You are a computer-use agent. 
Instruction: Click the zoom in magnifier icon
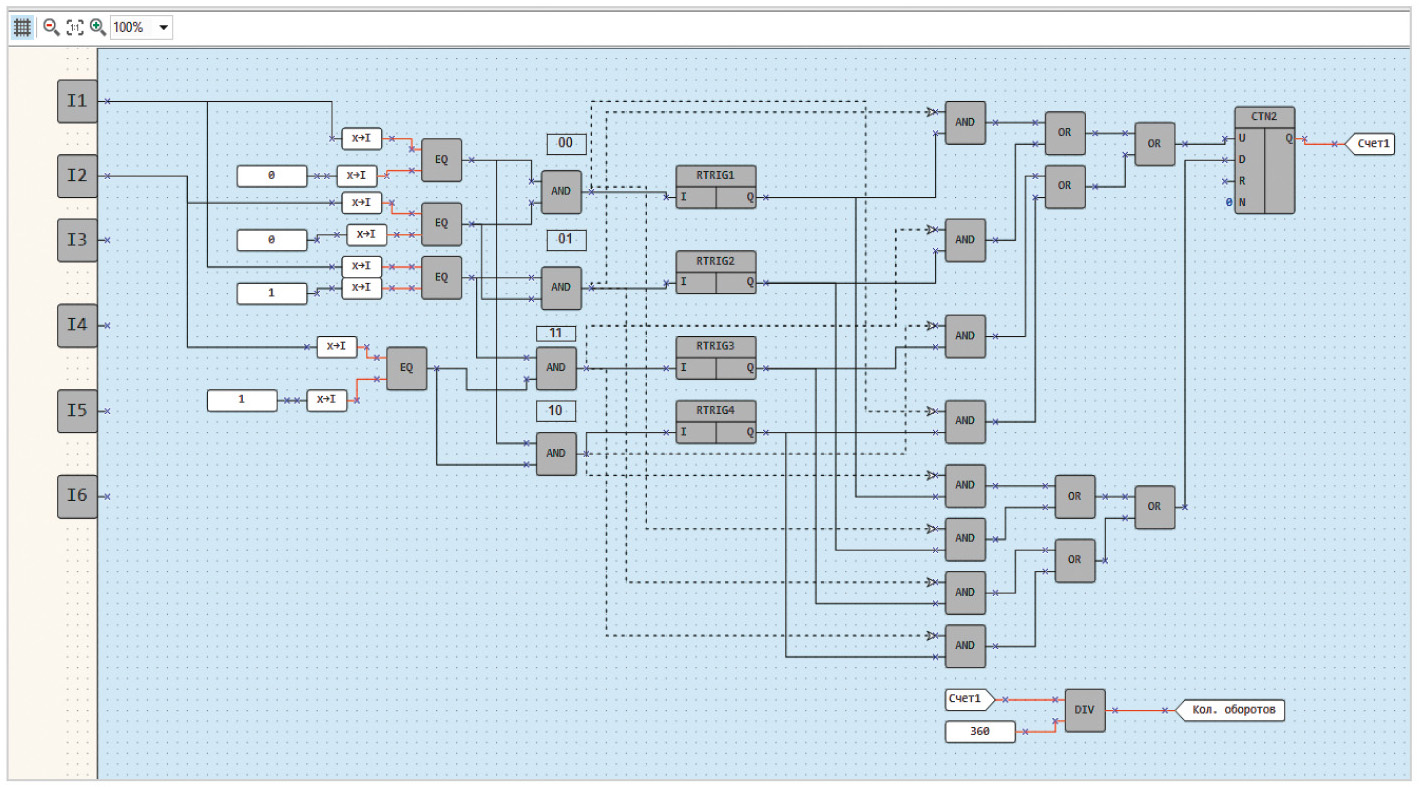[x=97, y=27]
